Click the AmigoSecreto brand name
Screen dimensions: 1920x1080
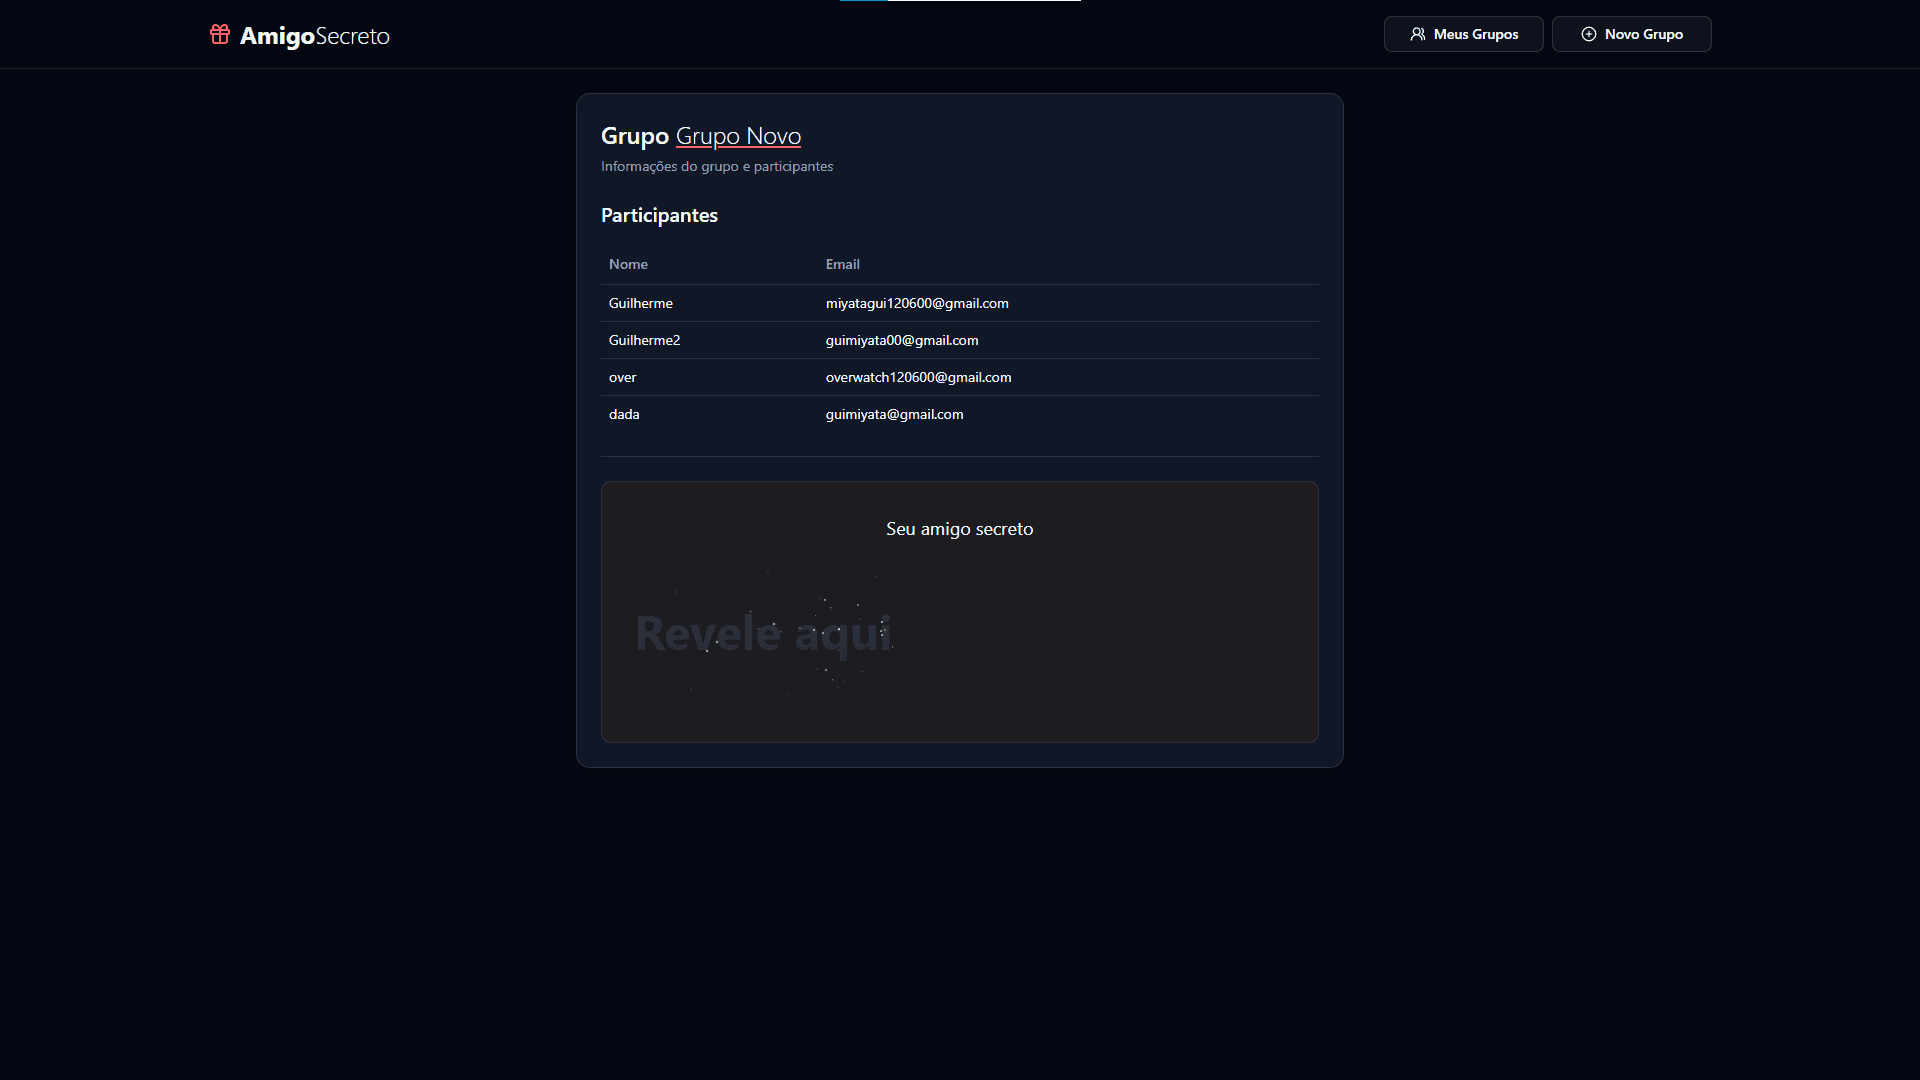tap(314, 36)
